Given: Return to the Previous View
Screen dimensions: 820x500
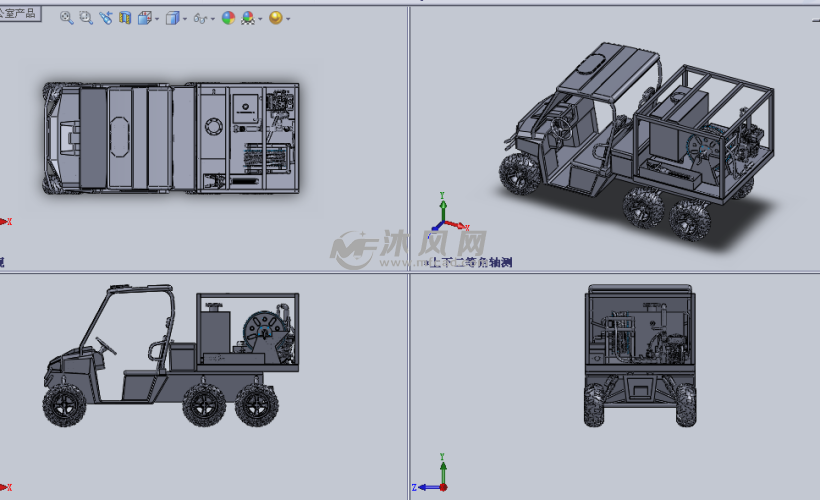Looking at the screenshot, I should pyautogui.click(x=105, y=18).
